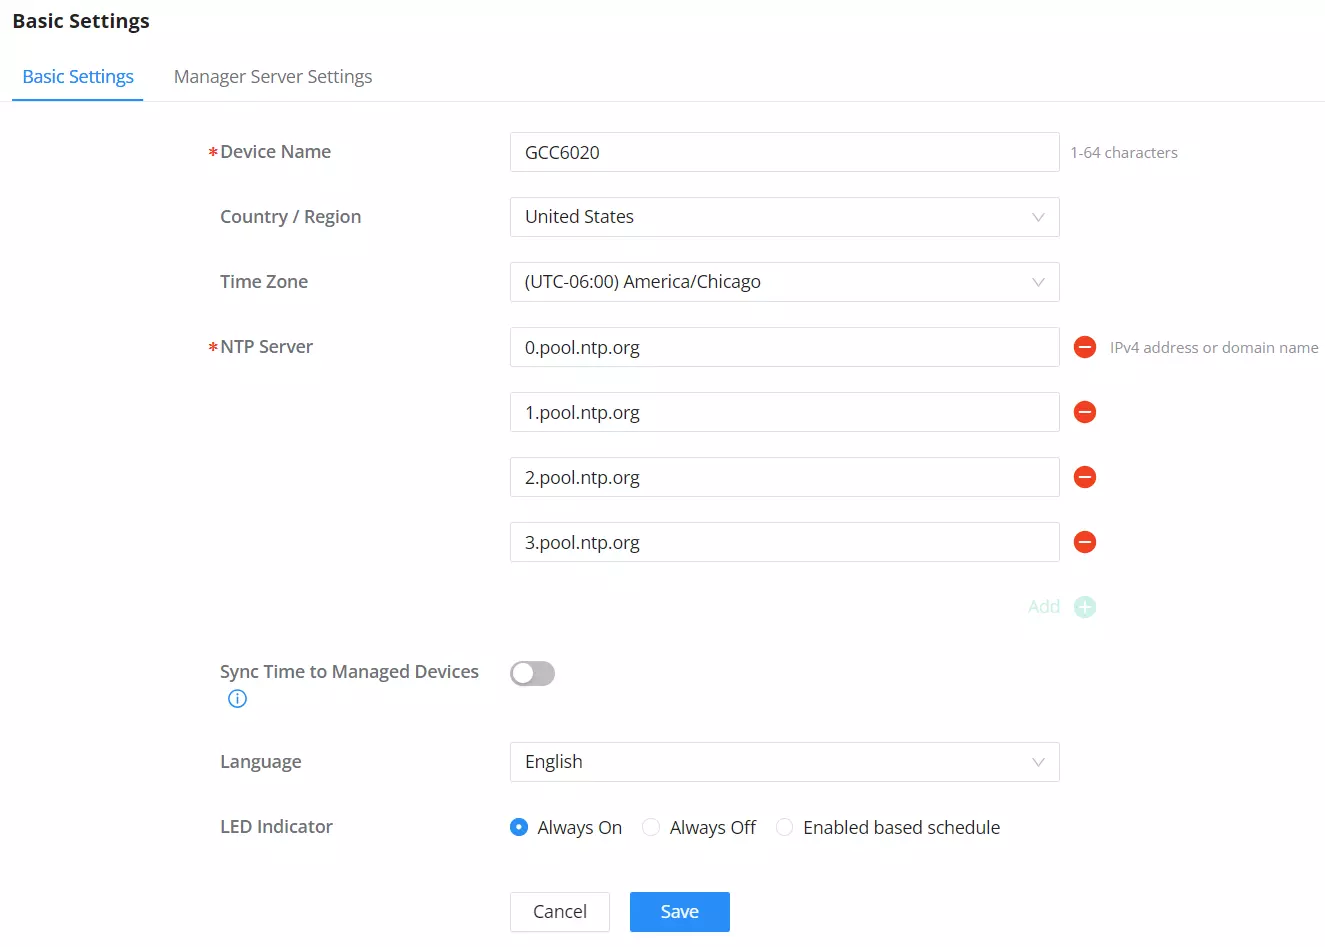Remove the 0.pool.ntp.org NTP server
The height and width of the screenshot is (947, 1325).
point(1085,347)
